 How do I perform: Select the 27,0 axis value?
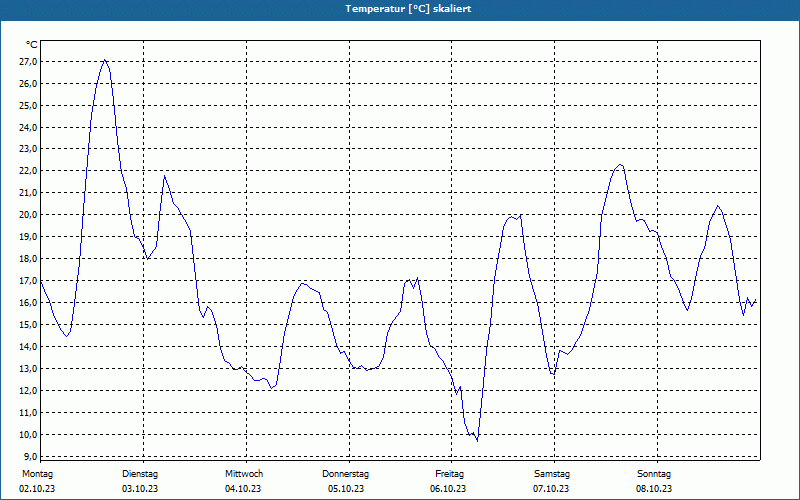tap(28, 62)
